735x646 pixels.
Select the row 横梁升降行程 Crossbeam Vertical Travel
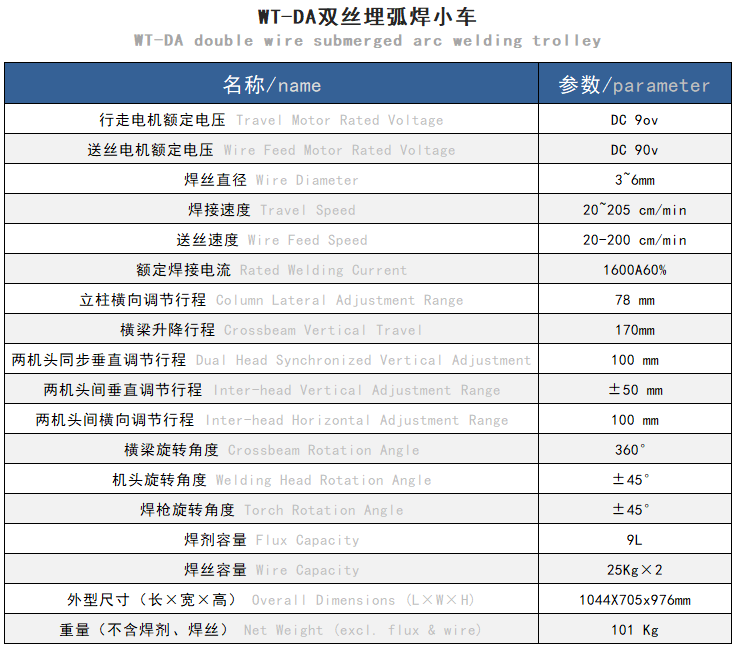tap(368, 329)
